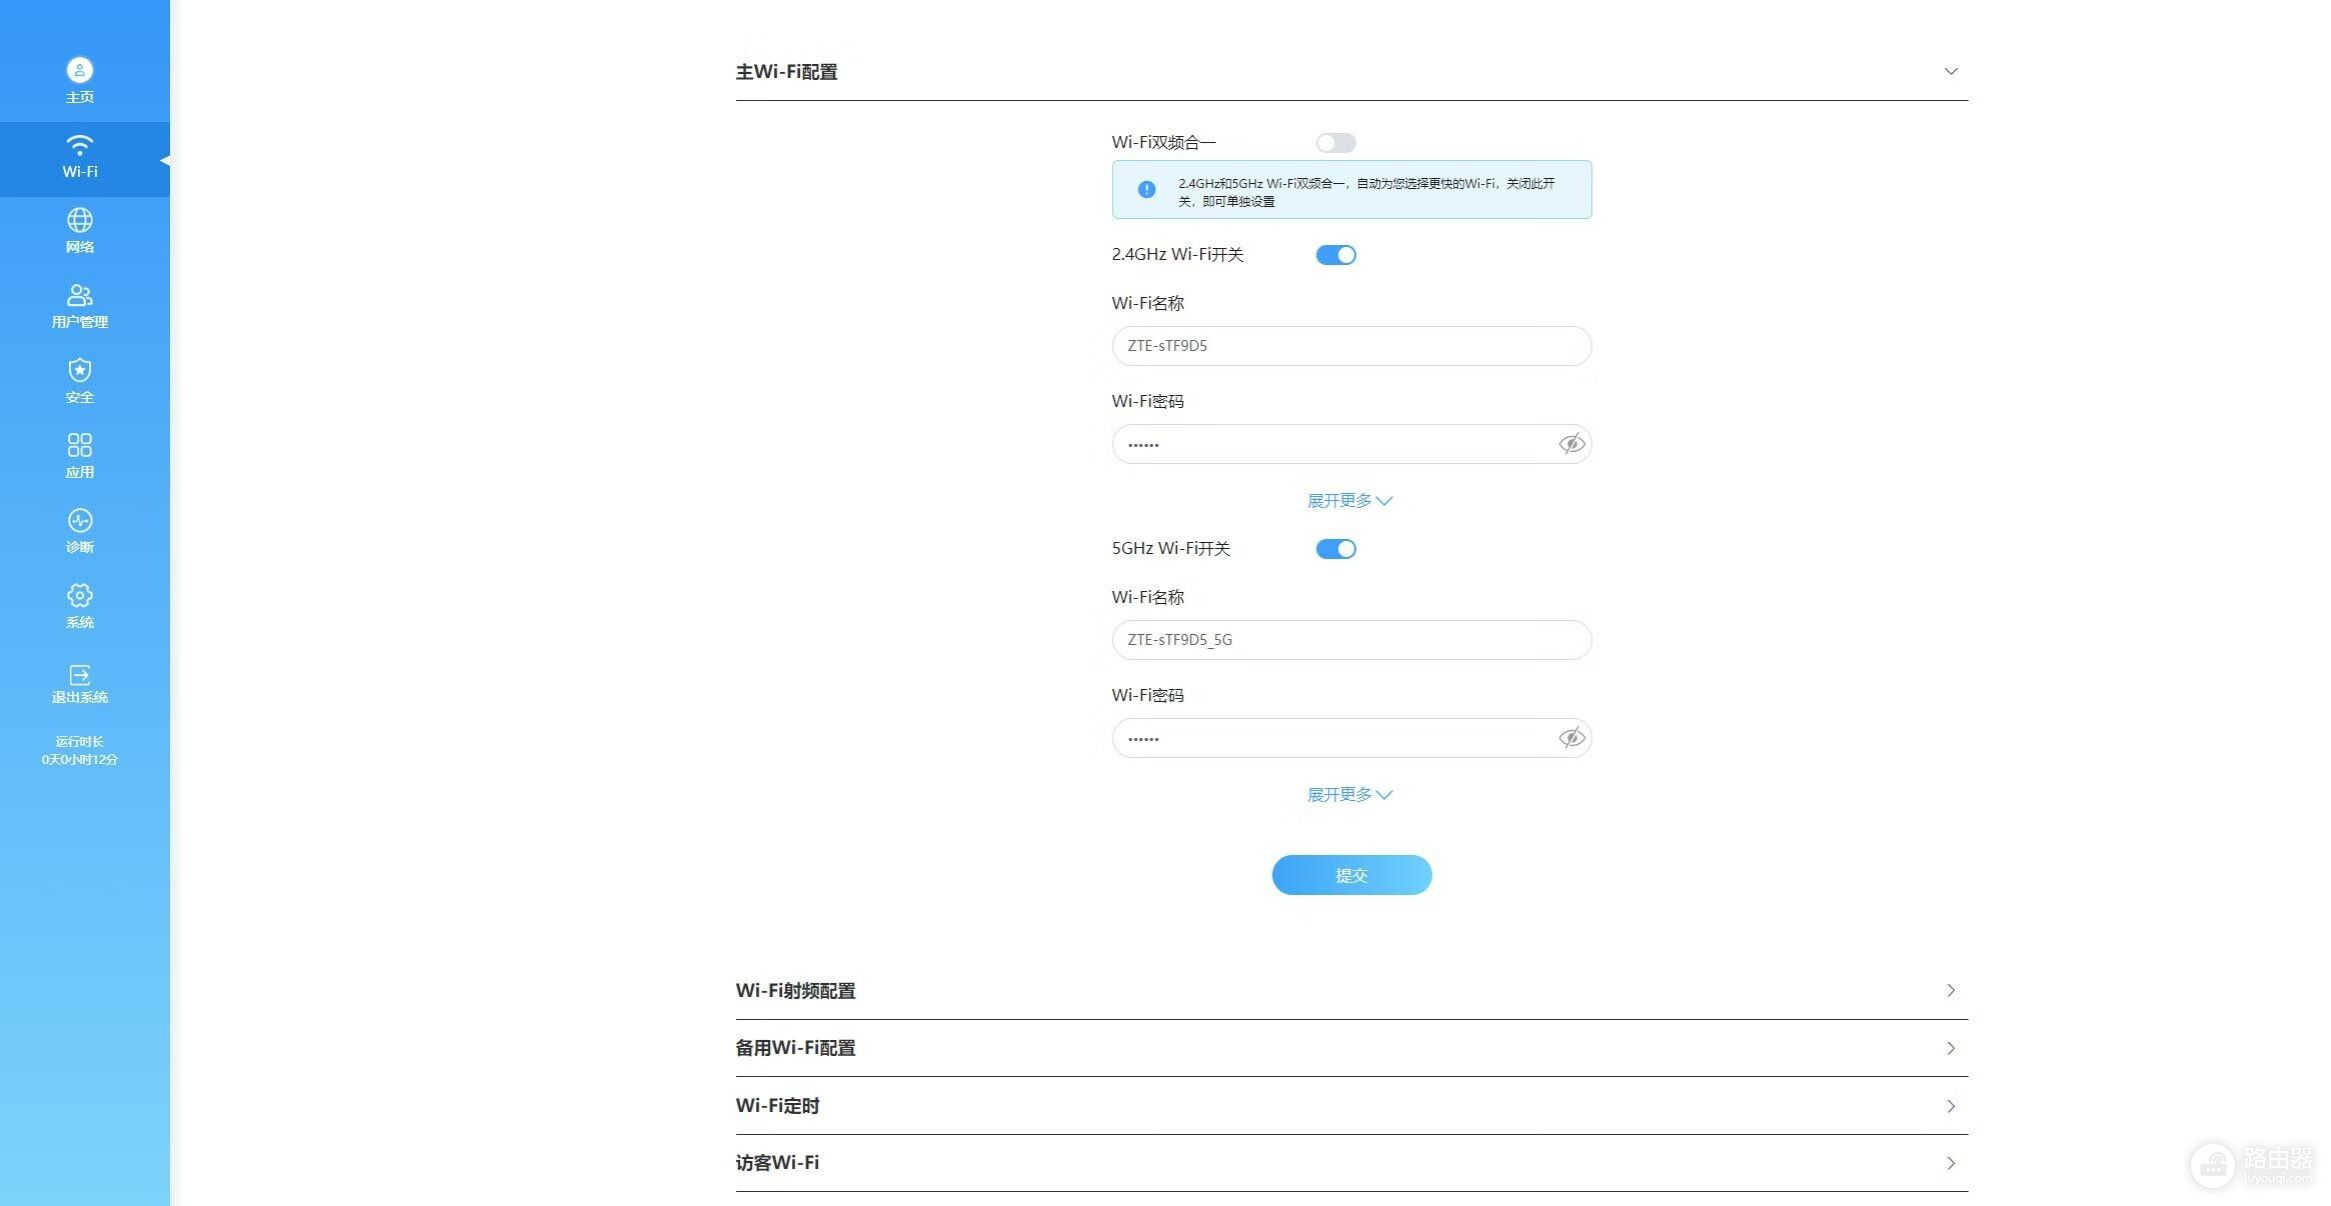Toggle the Wi-Fi双频合一 switch
Screen dimensions: 2331x1206
click(x=1336, y=143)
